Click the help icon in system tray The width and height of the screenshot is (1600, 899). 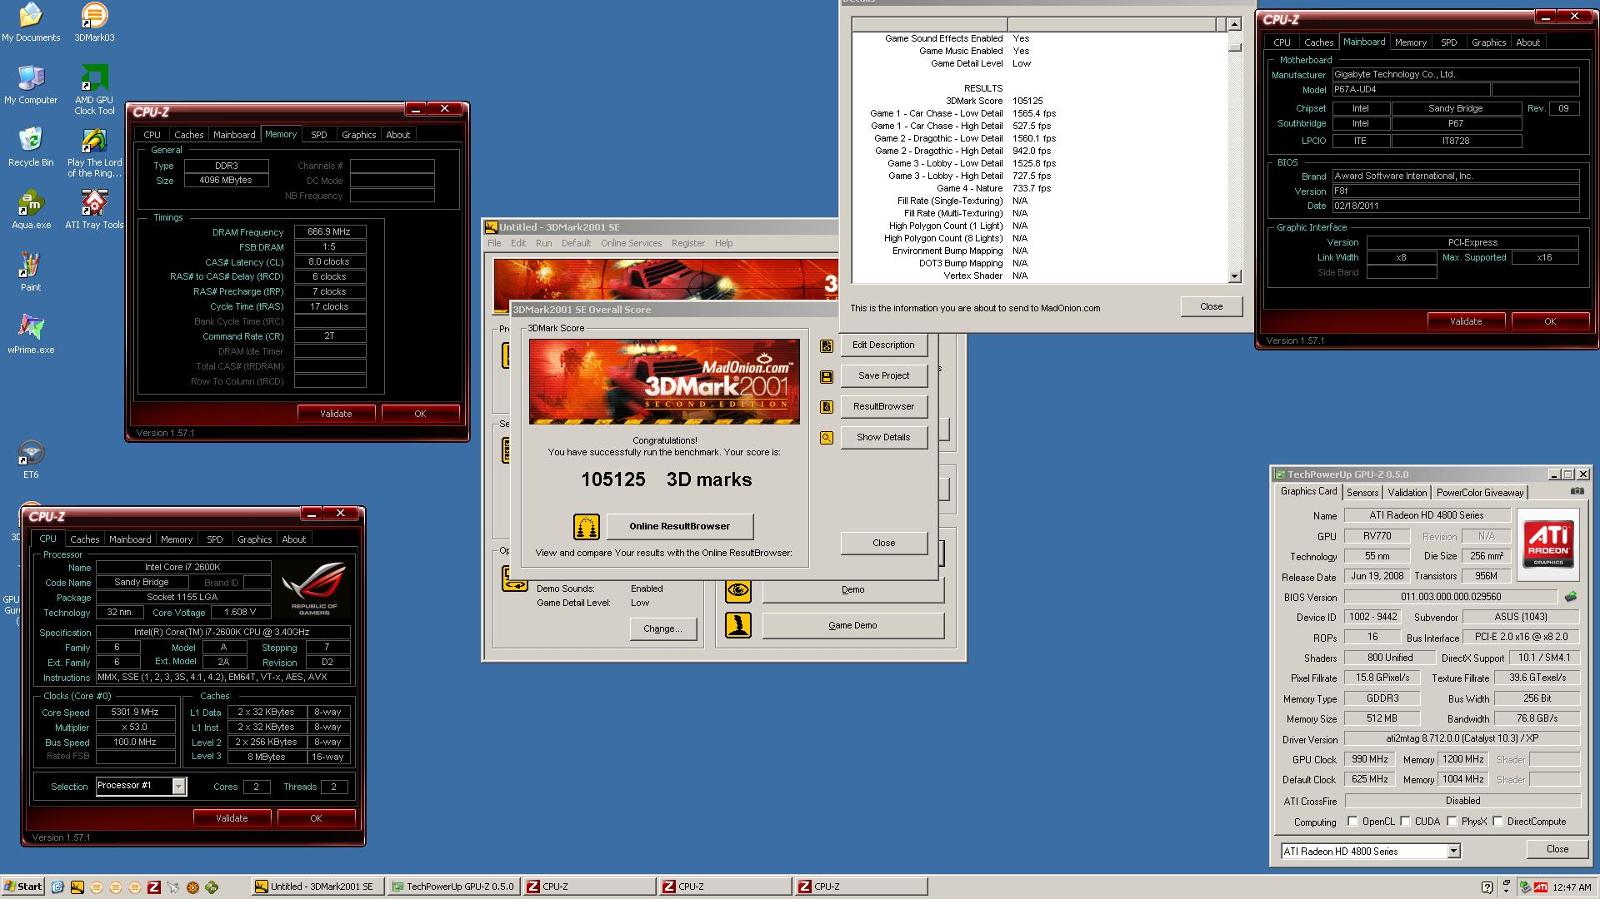1487,887
